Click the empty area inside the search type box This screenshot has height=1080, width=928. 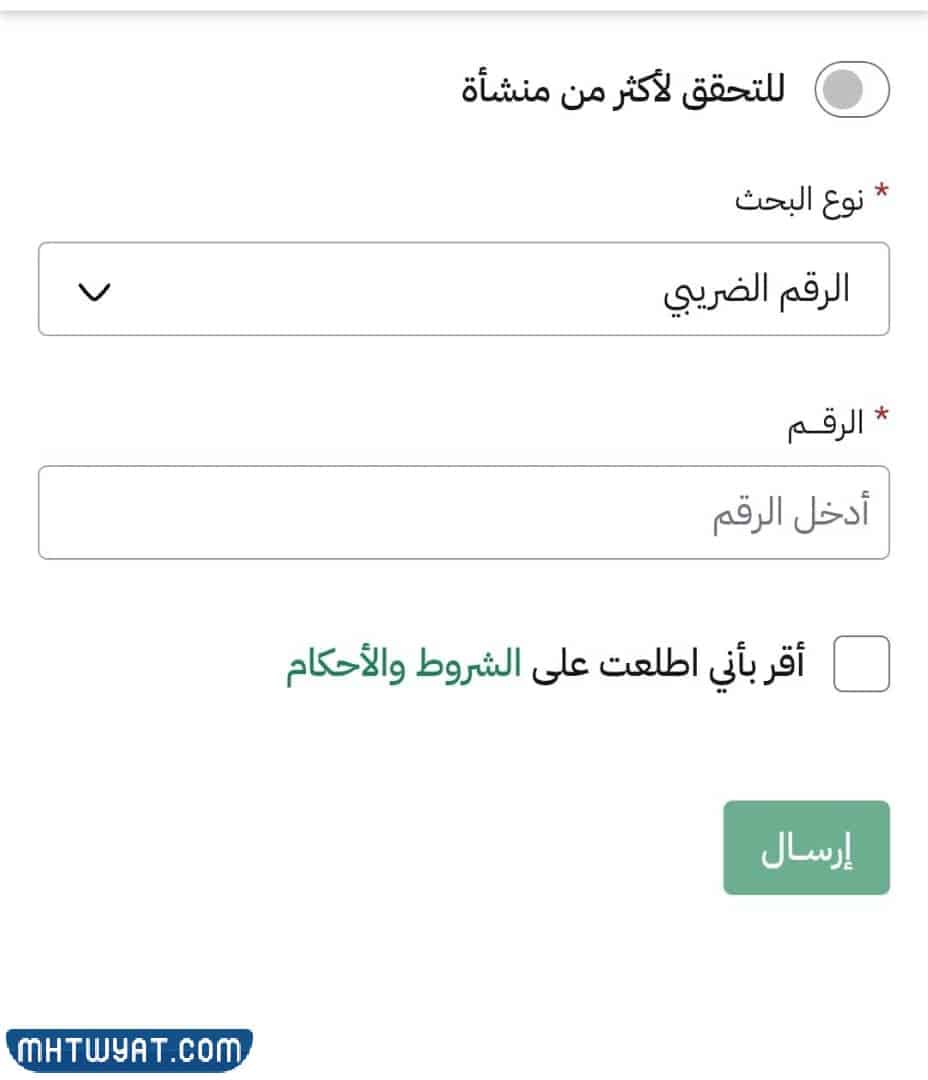click(x=380, y=290)
